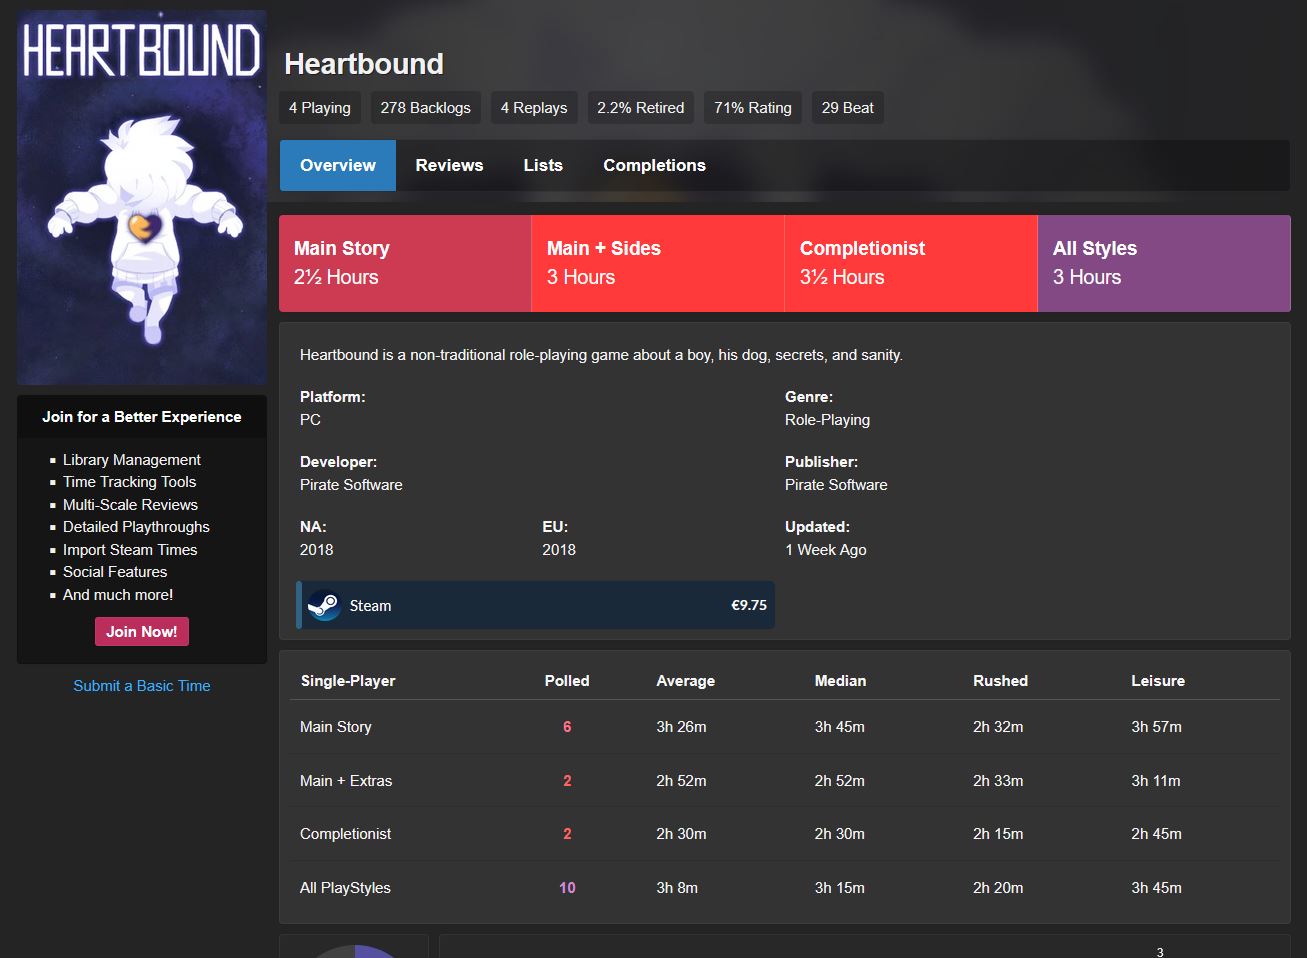The width and height of the screenshot is (1307, 958).
Task: Click the 4 Replays stat badge
Action: point(534,108)
